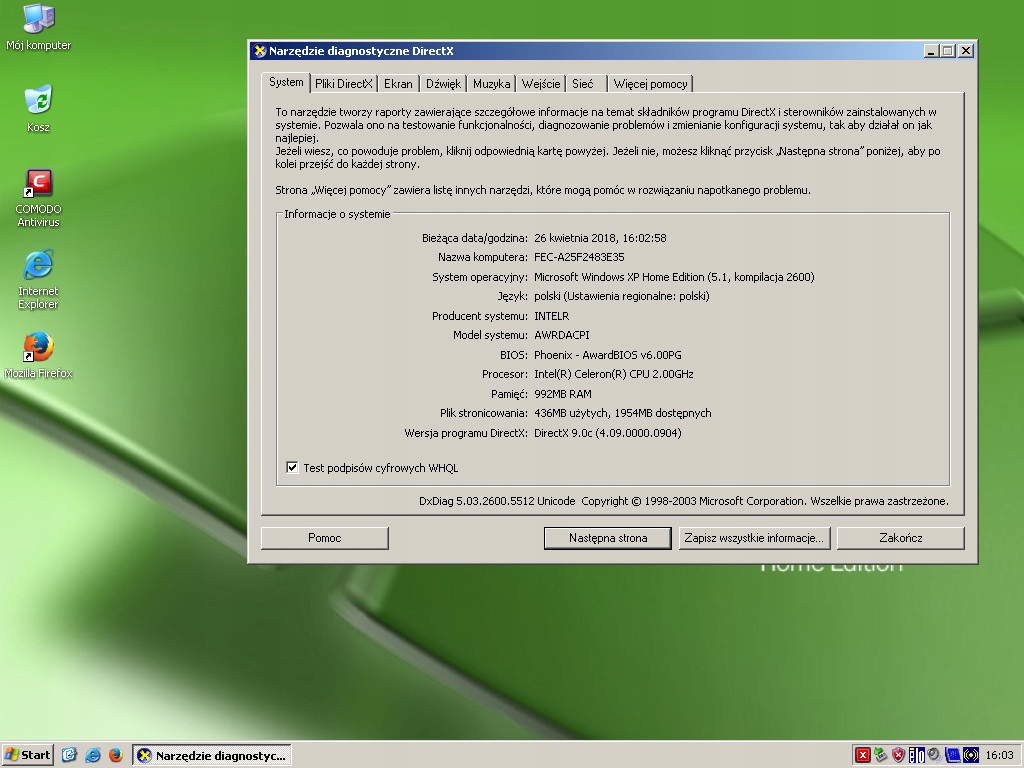The width and height of the screenshot is (1024, 768).
Task: Click the INTELR system manufacturer value
Action: tap(551, 316)
